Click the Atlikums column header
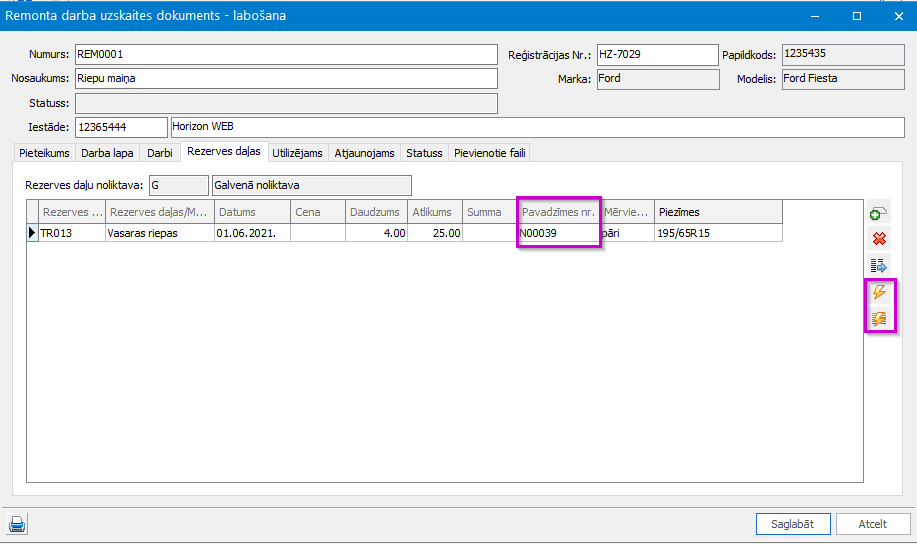This screenshot has width=917, height=544. (435, 212)
